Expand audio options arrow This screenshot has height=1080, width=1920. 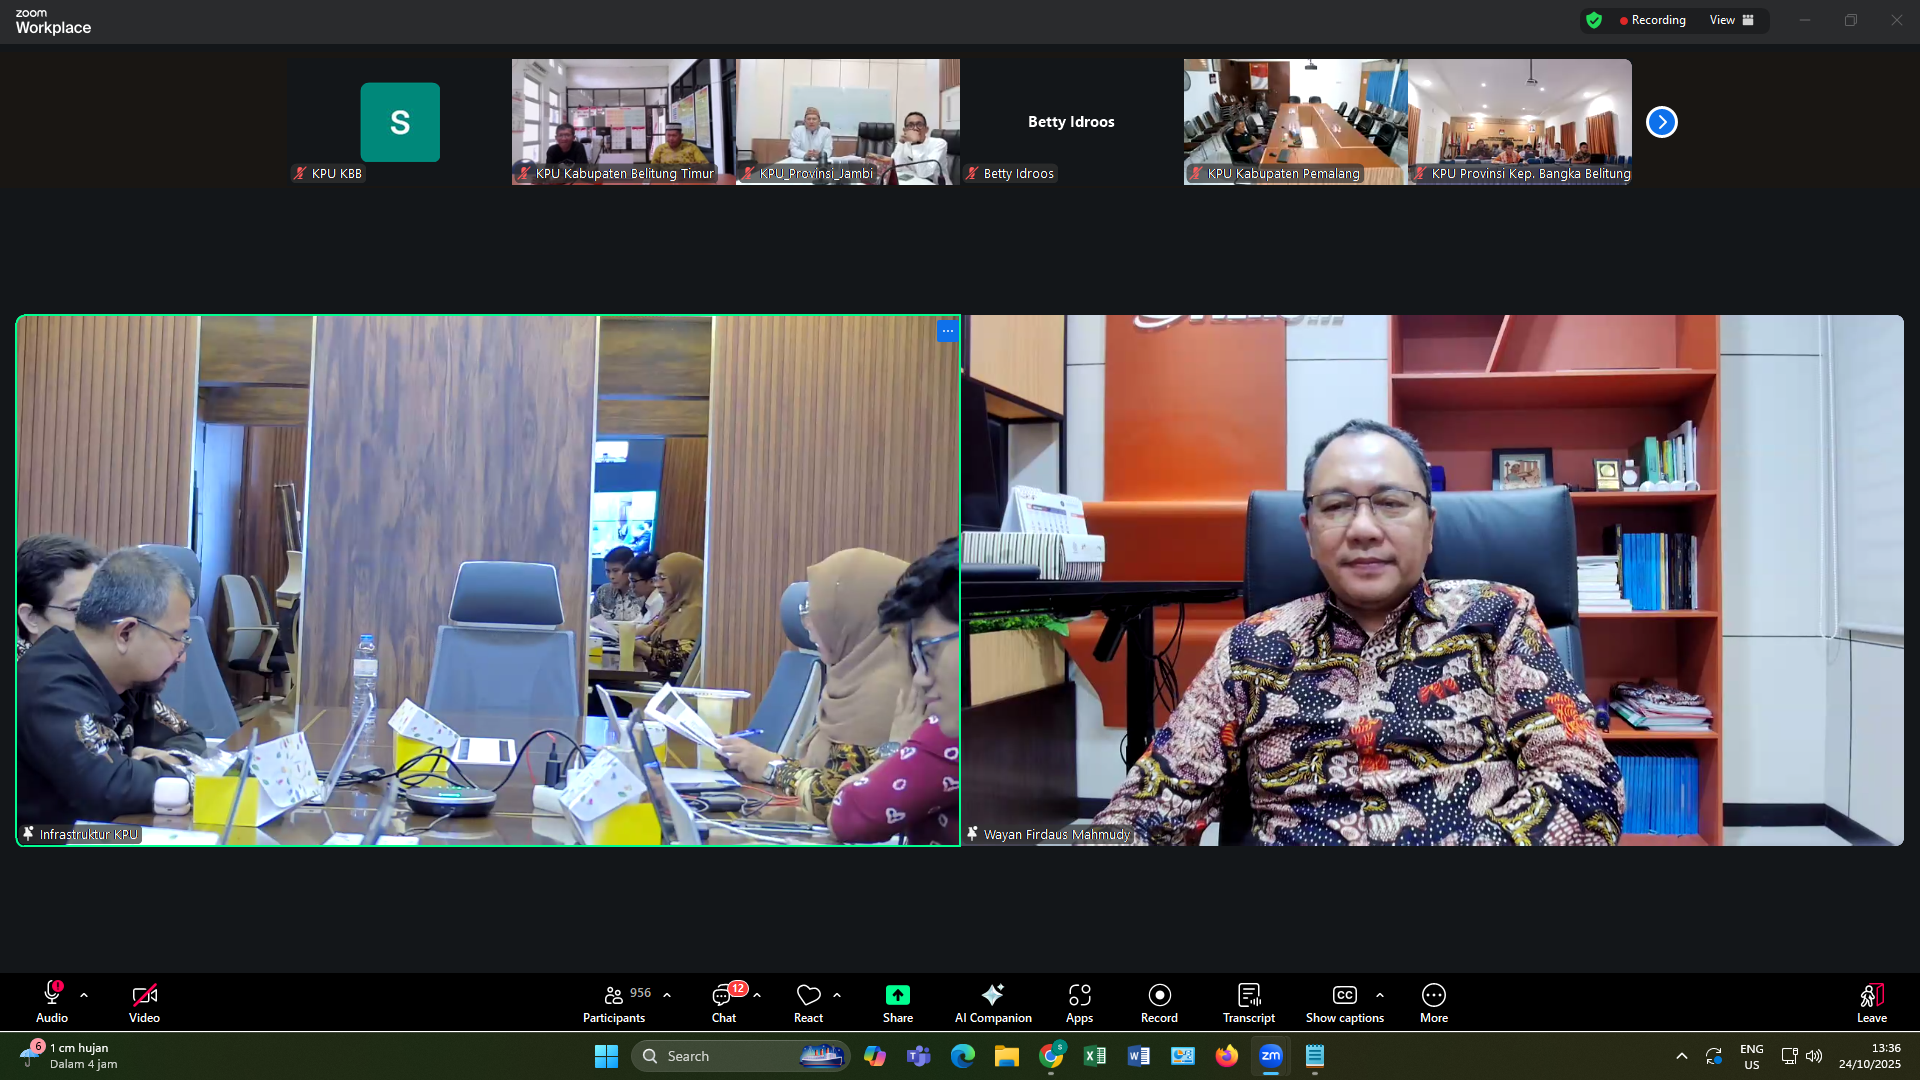pyautogui.click(x=84, y=995)
